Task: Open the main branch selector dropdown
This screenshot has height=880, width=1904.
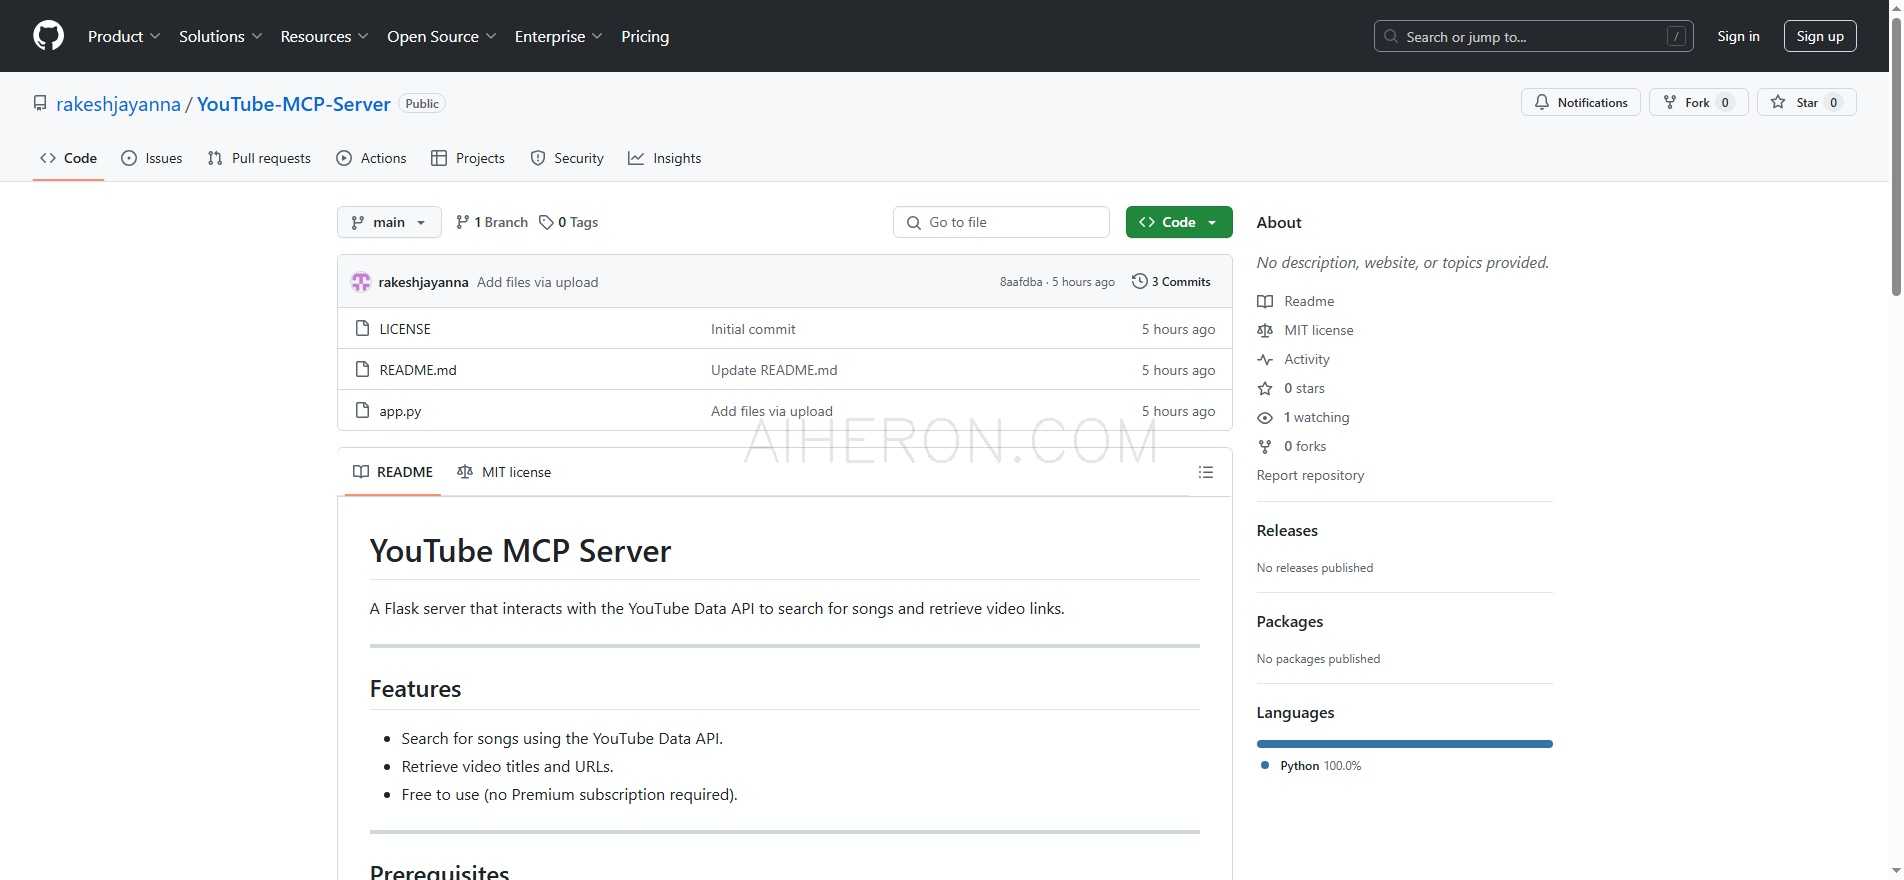Action: (x=389, y=222)
